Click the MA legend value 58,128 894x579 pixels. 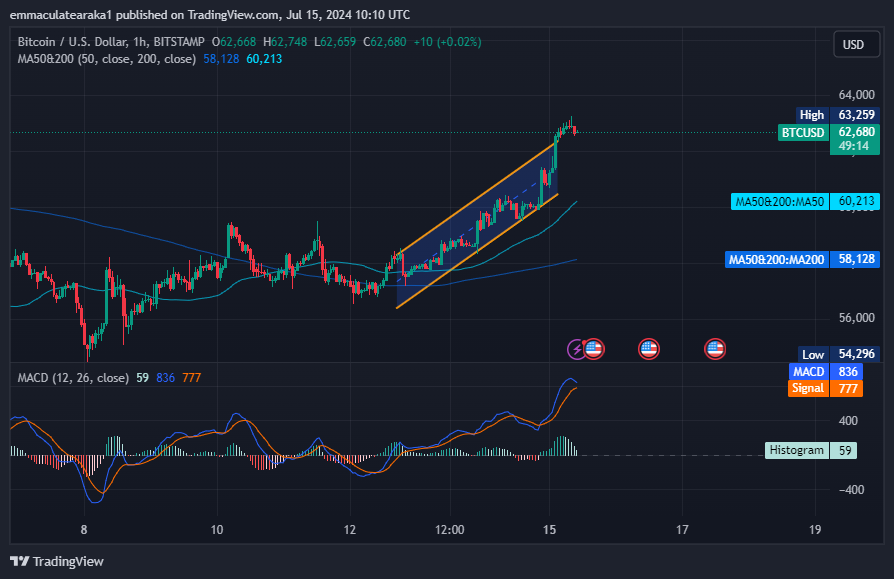point(221,59)
